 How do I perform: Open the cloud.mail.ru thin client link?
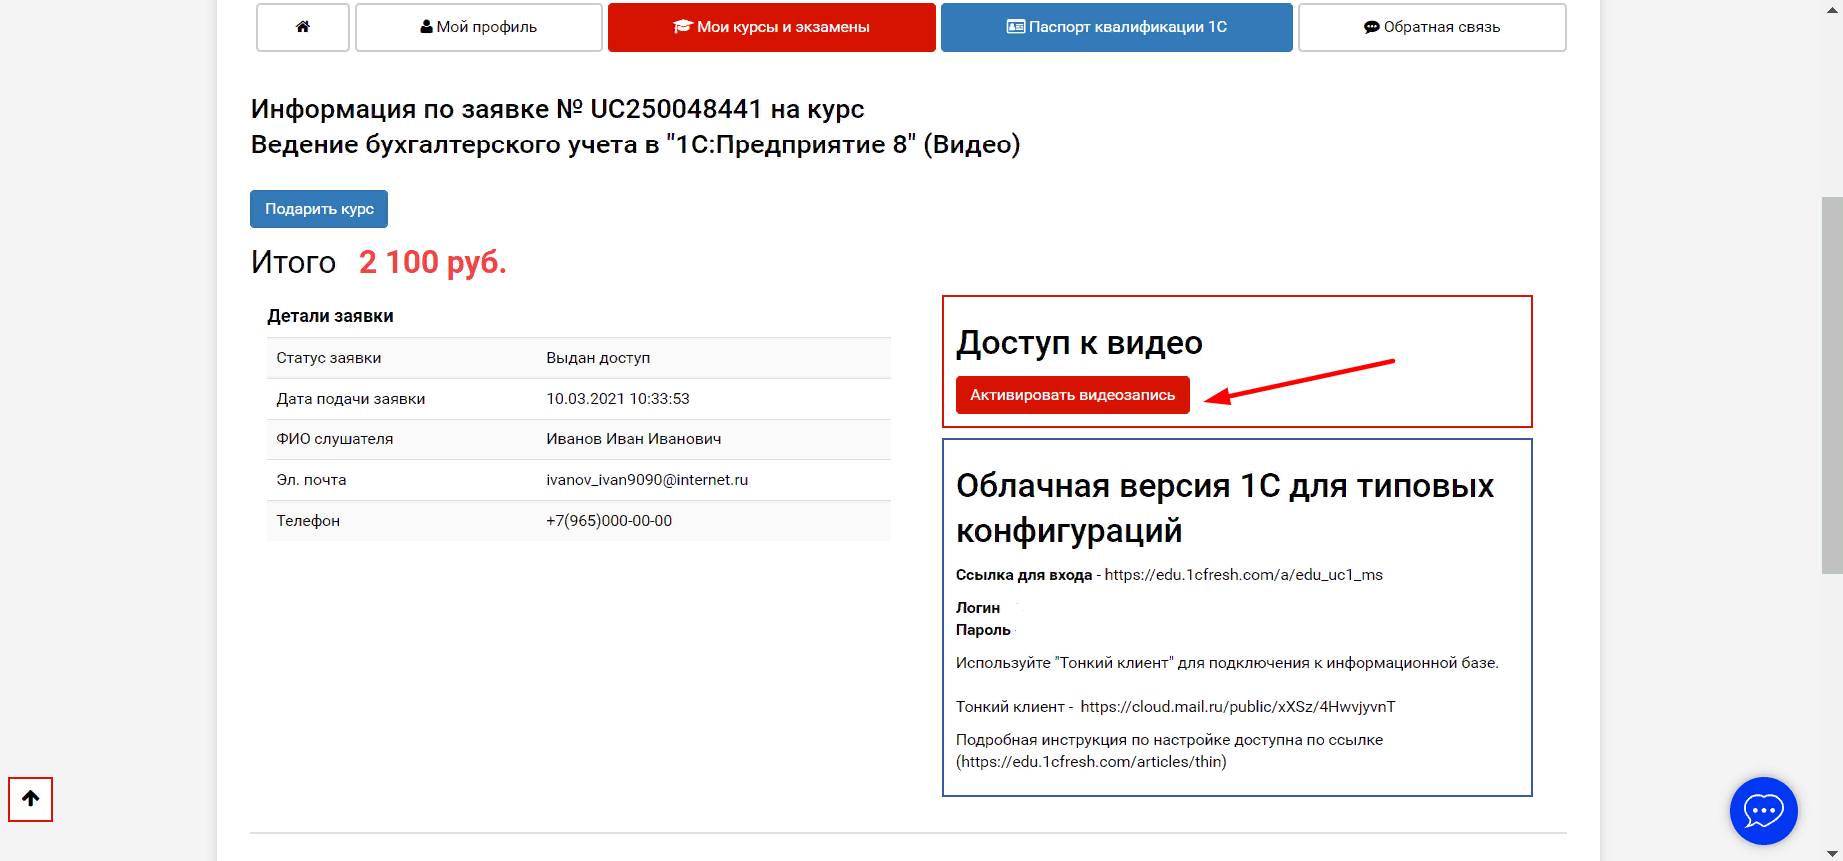[x=1237, y=707]
